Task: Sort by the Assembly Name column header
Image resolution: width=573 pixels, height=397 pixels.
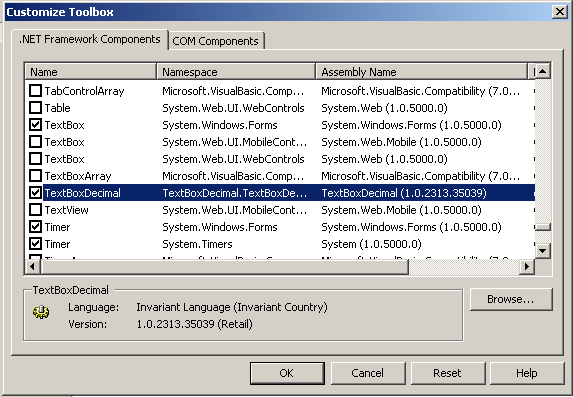Action: click(x=421, y=72)
